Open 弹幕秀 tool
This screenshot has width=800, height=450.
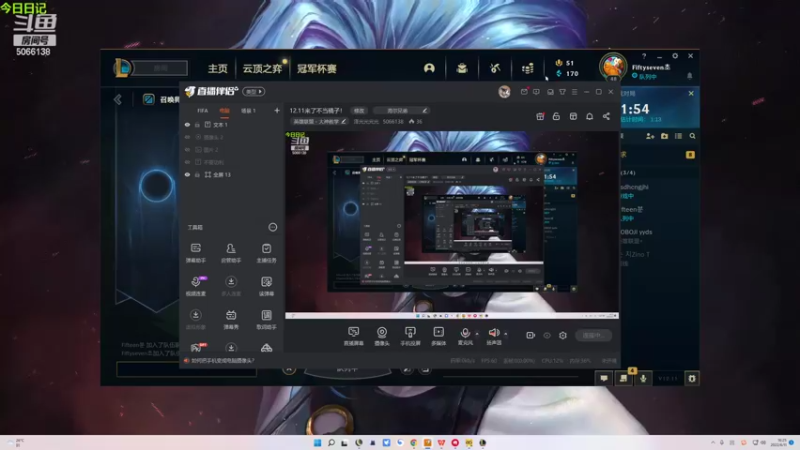coord(231,319)
